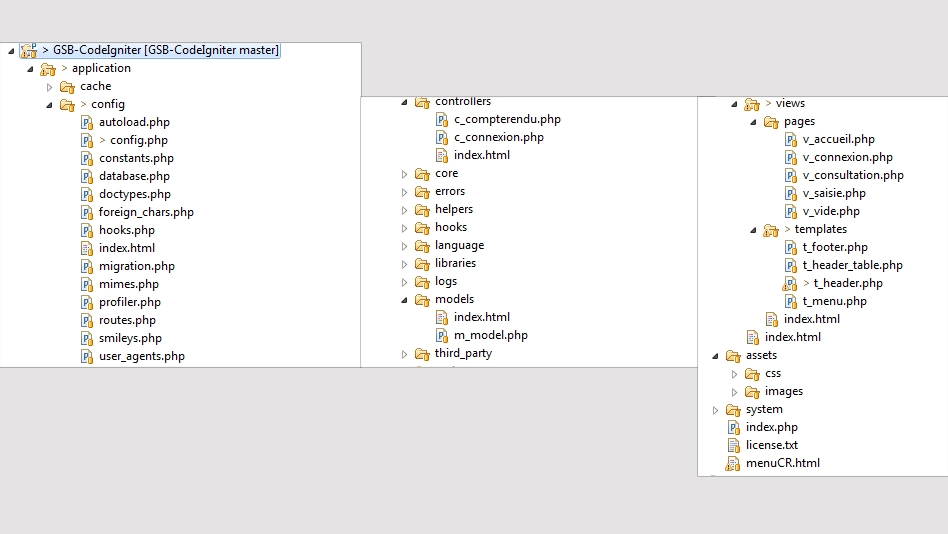
Task: Expand the core folder
Action: pyautogui.click(x=404, y=174)
